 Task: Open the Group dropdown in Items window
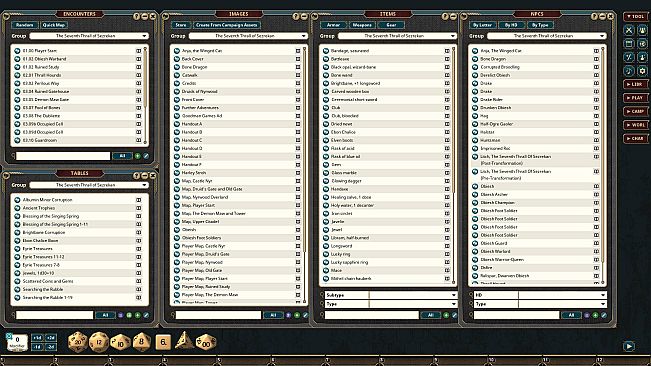(x=397, y=36)
